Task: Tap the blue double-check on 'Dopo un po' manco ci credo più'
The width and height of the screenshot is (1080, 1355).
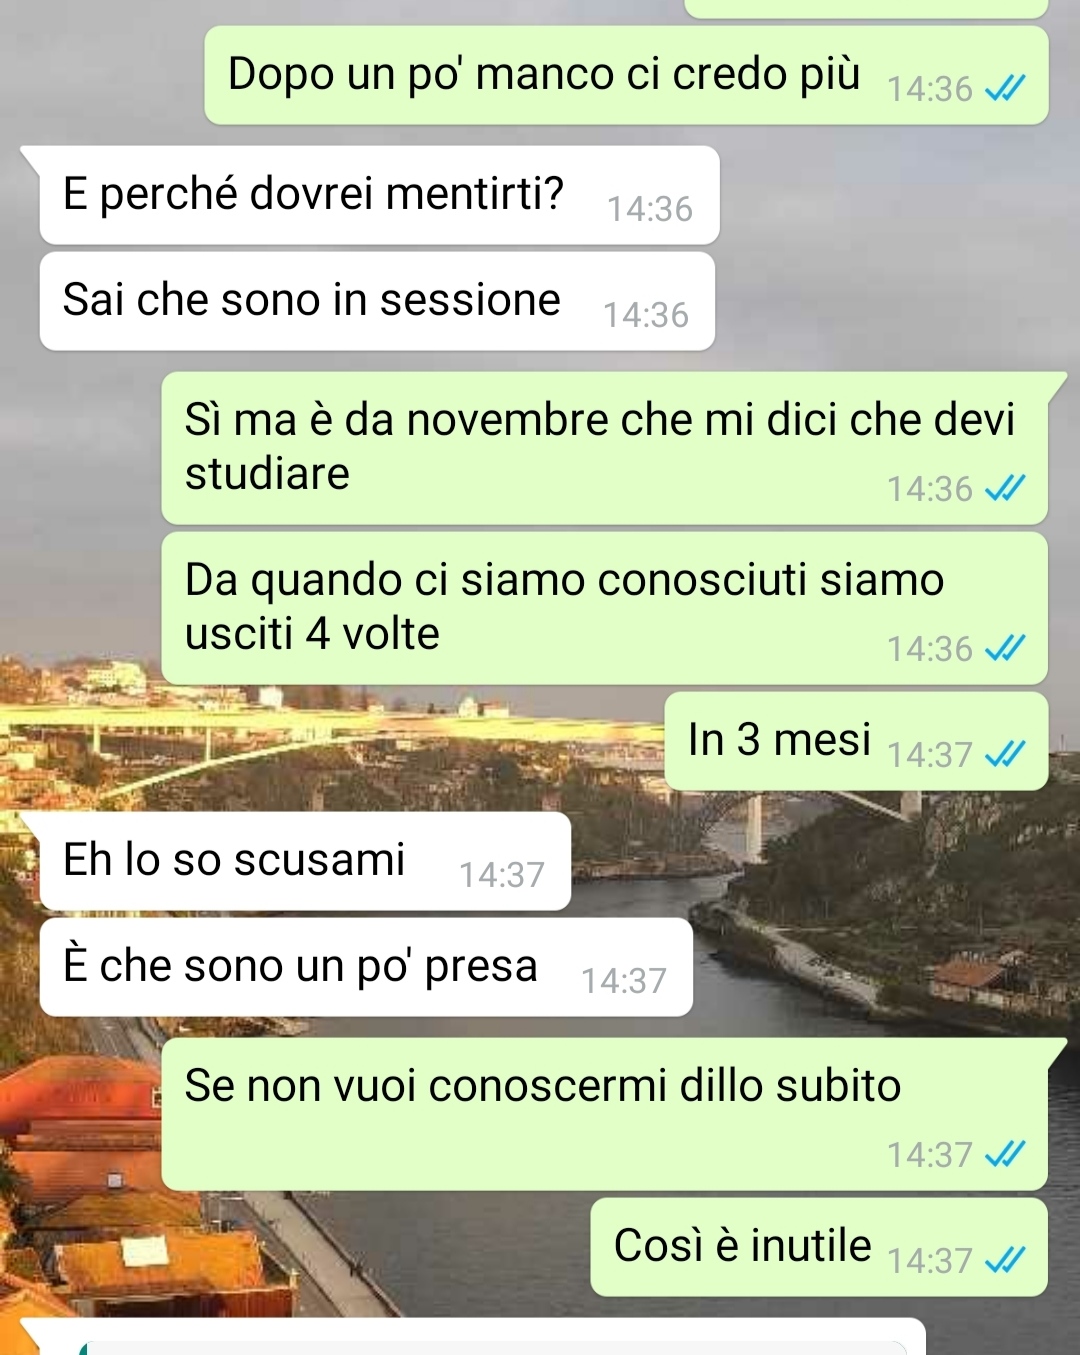Action: (1004, 90)
